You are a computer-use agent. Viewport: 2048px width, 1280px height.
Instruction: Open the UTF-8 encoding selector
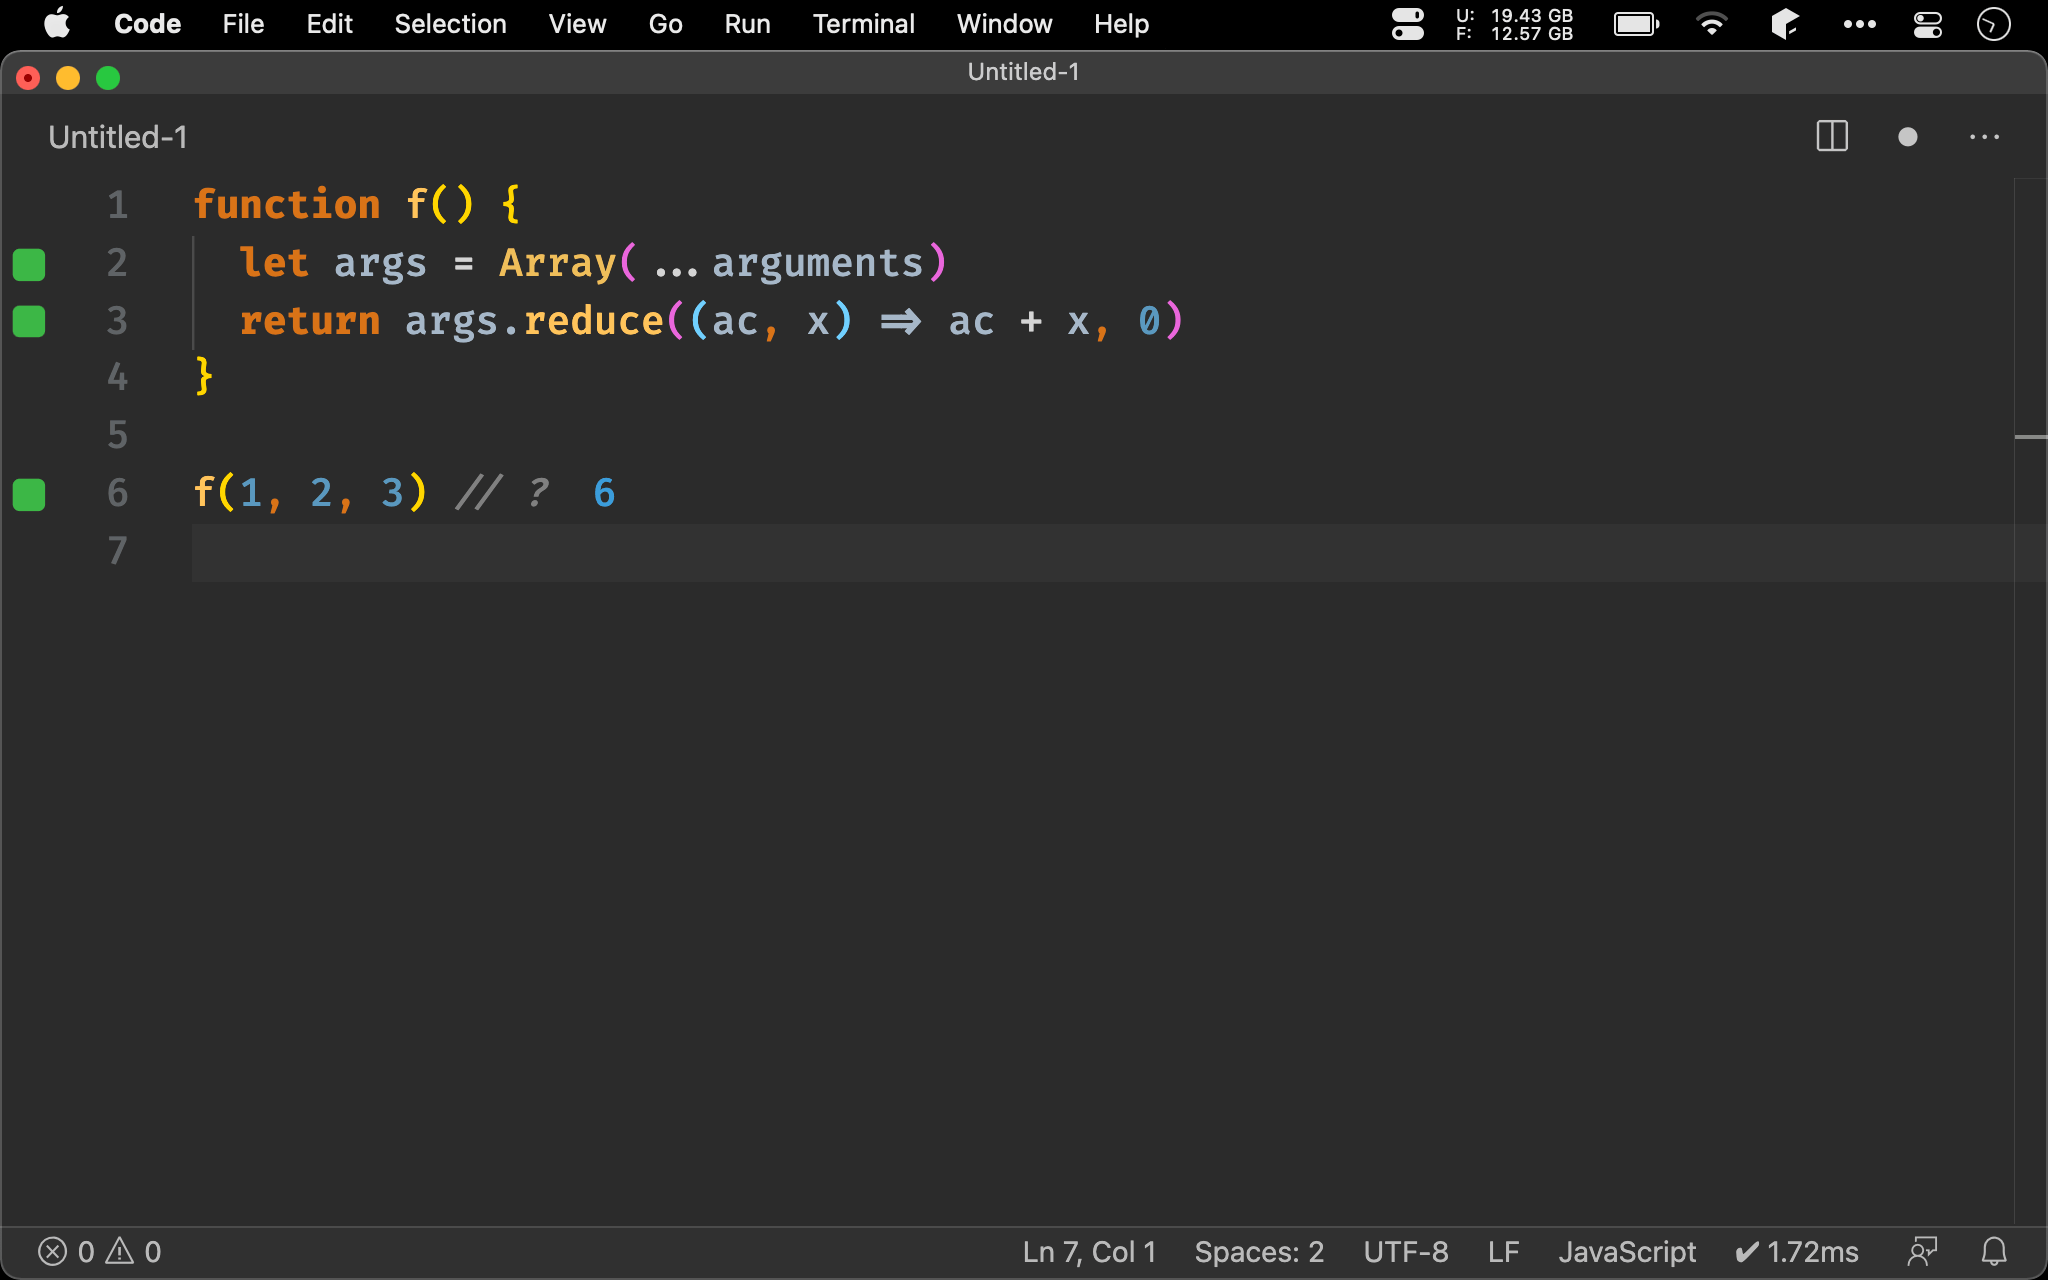tap(1405, 1251)
